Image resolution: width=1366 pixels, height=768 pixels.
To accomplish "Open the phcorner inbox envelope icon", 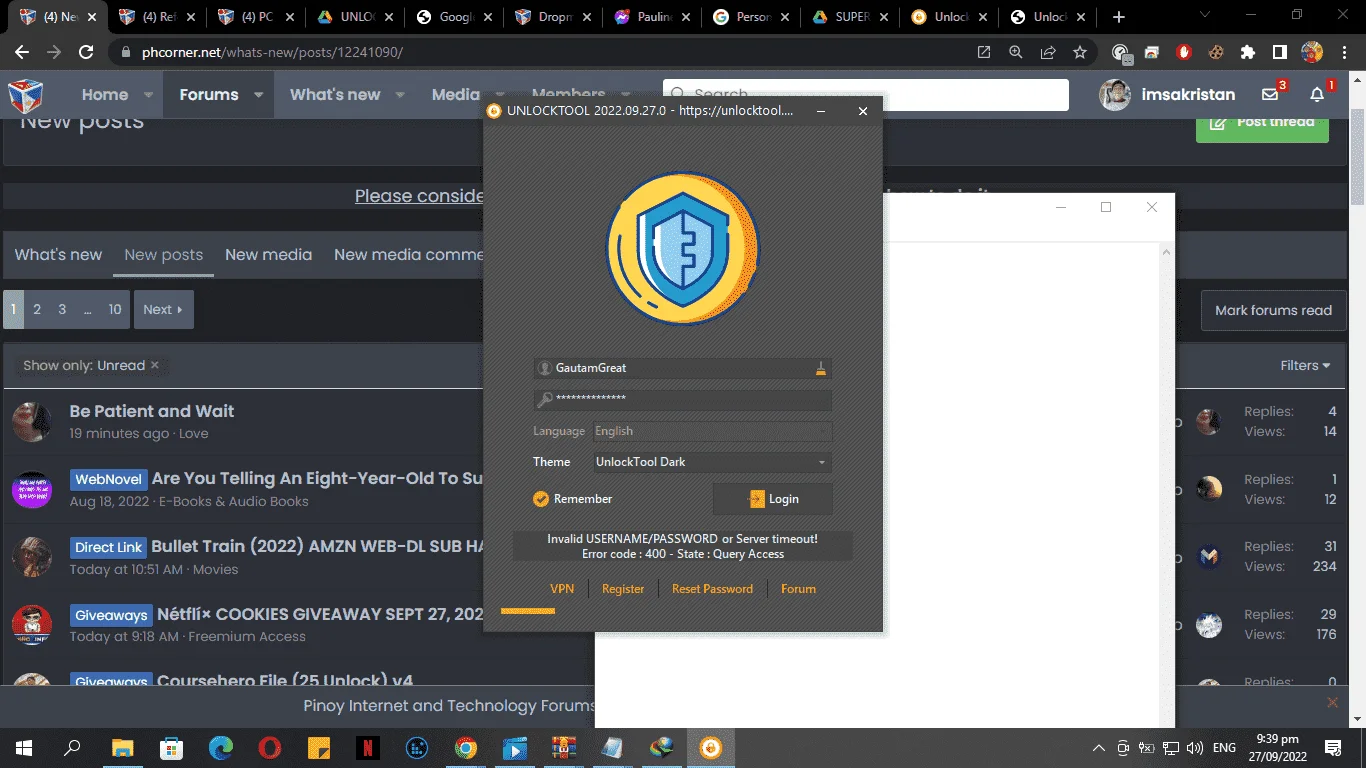I will [x=1270, y=94].
